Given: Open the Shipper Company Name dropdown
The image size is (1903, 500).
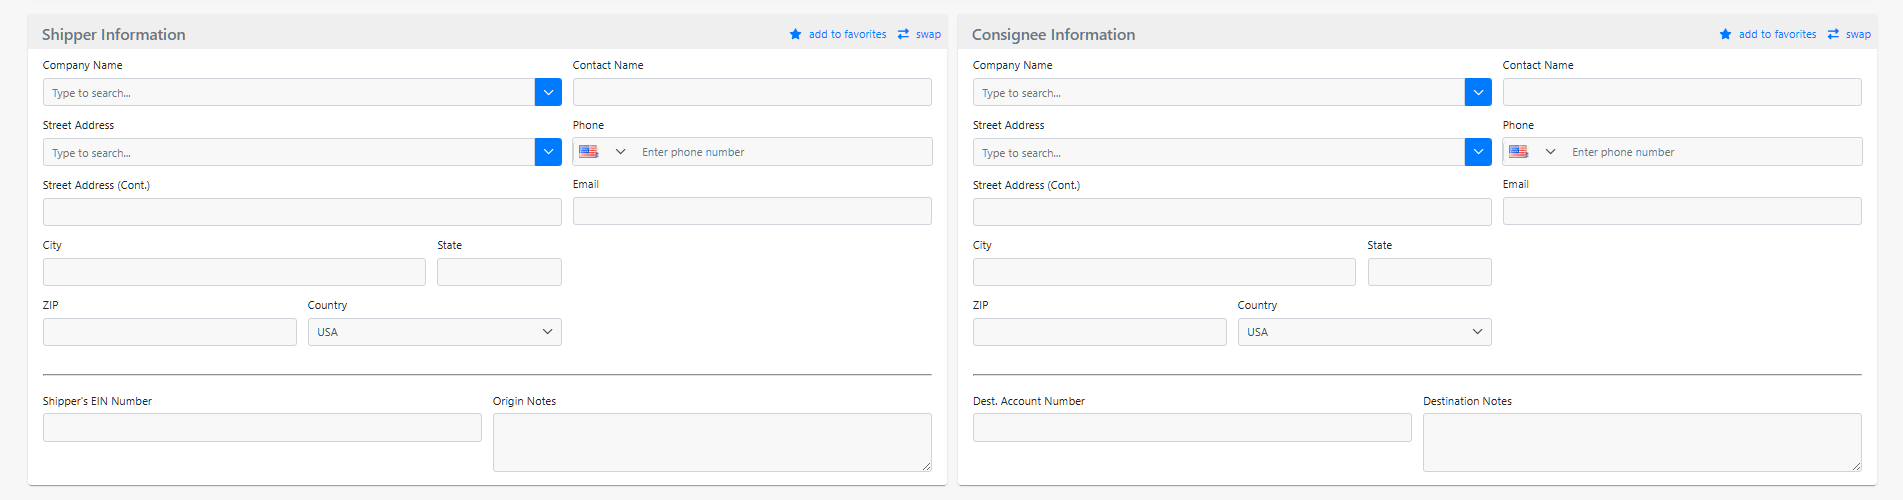Looking at the screenshot, I should point(548,92).
